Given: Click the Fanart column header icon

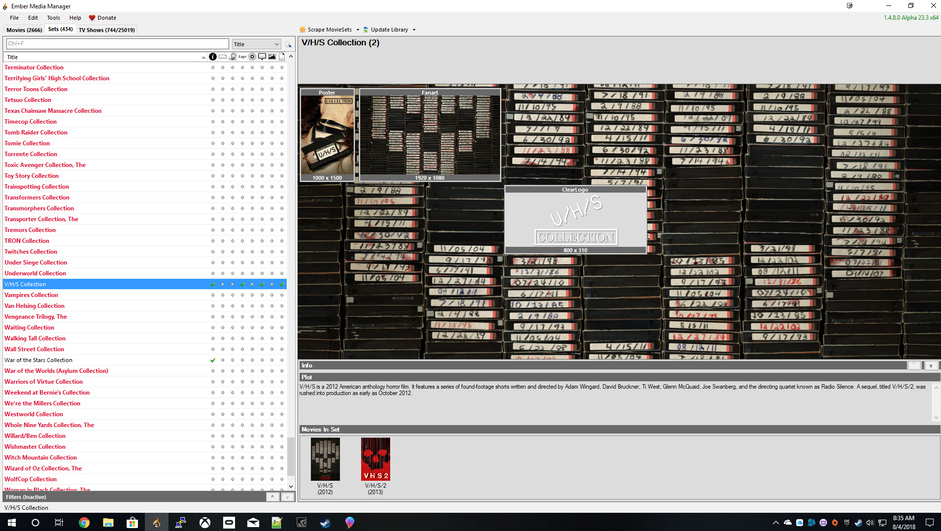Looking at the screenshot, I should tap(262, 57).
